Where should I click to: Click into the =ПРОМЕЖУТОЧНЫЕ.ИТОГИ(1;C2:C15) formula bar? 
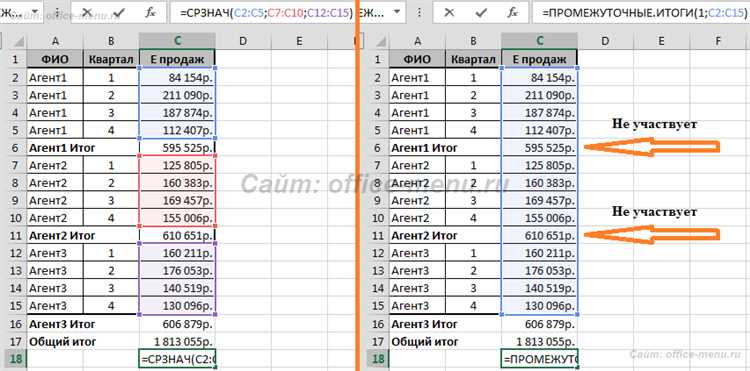(x=640, y=13)
